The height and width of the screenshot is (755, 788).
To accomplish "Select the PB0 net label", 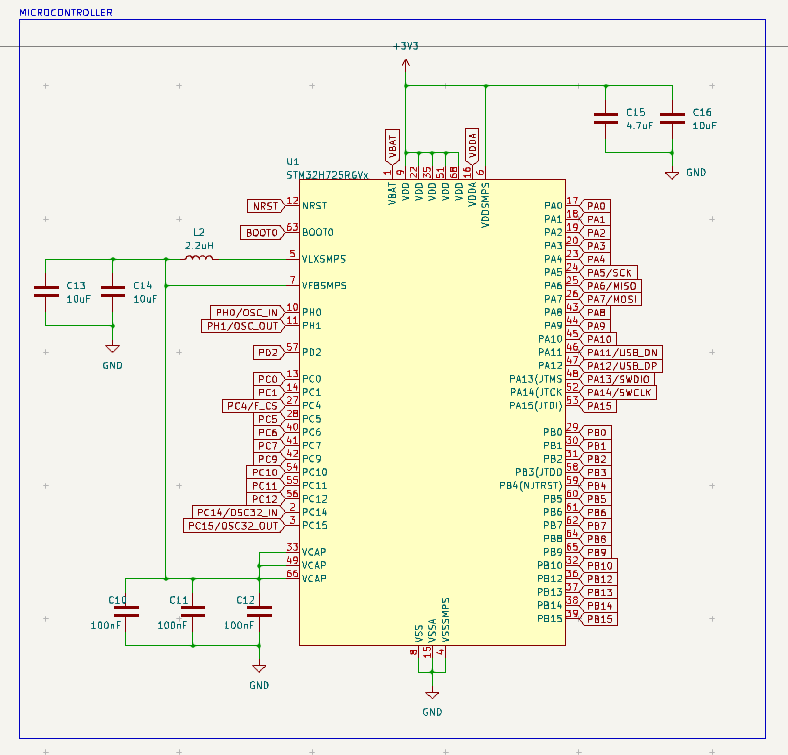I will click(596, 433).
